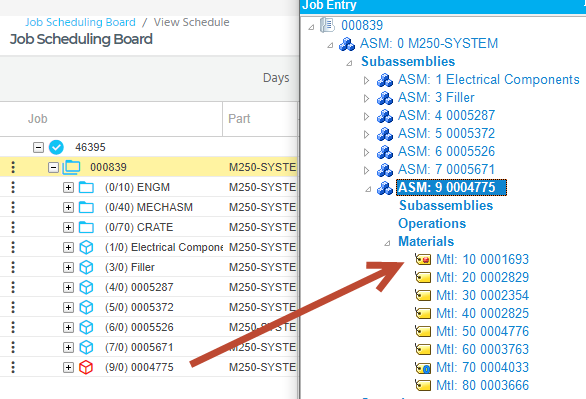The width and height of the screenshot is (586, 399).
Task: Click the M250-SYSTE part cell for 000839
Action: pyautogui.click(x=263, y=167)
